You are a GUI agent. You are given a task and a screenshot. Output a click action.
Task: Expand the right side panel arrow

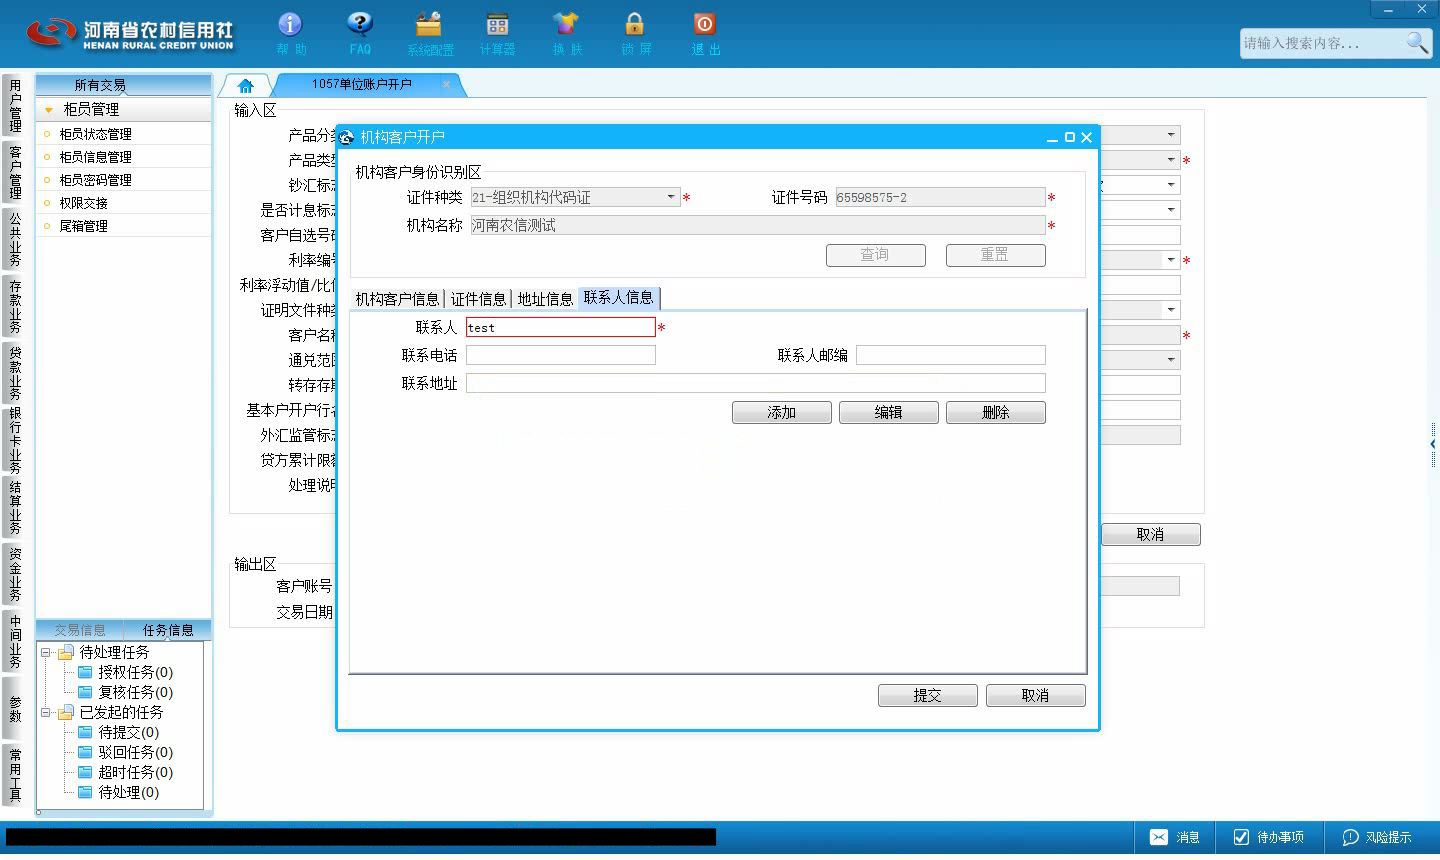(1433, 444)
